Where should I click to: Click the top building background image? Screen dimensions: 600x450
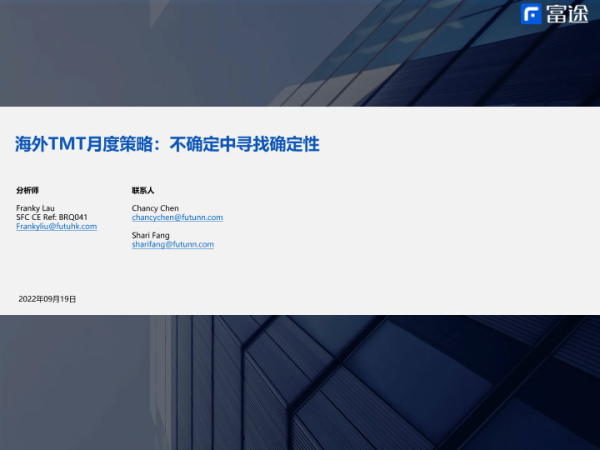(x=300, y=50)
